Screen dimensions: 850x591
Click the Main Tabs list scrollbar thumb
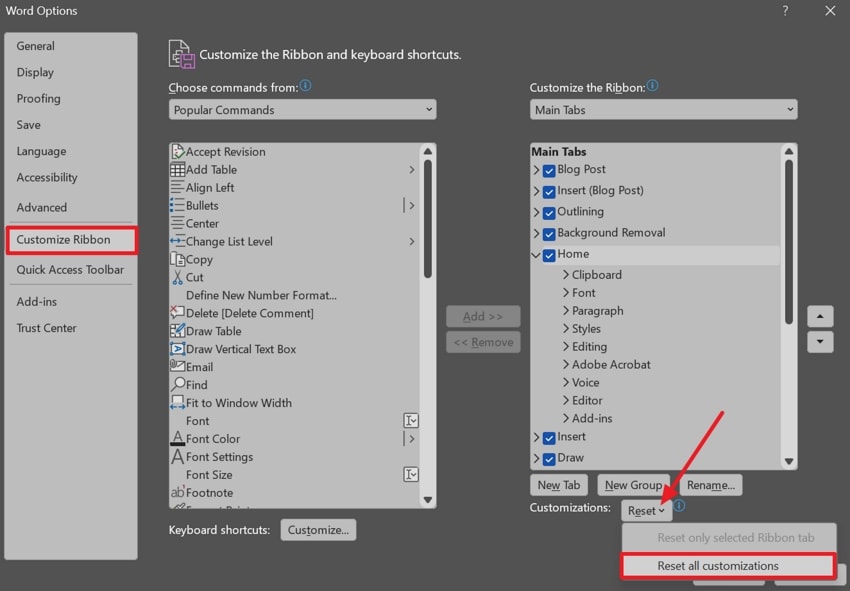click(x=789, y=242)
